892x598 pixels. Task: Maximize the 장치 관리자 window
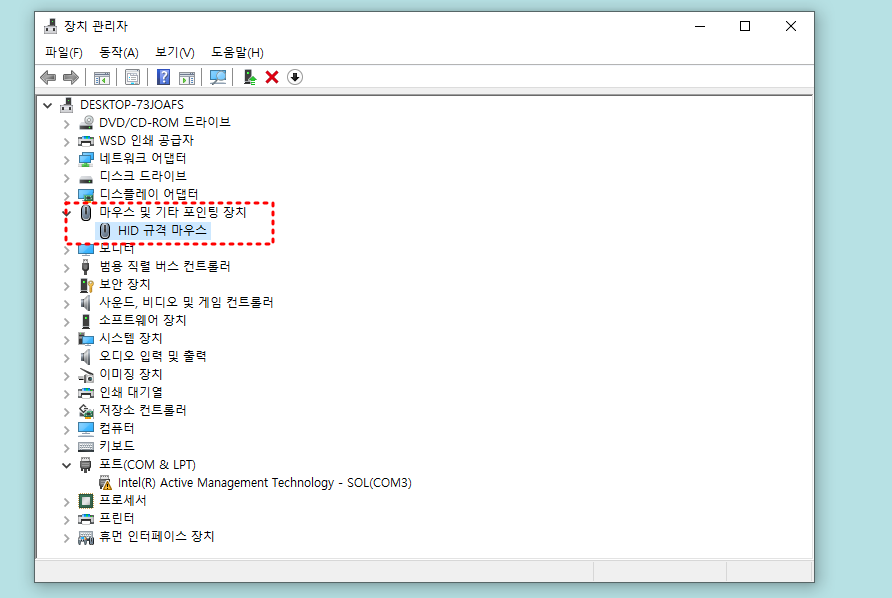coord(745,26)
